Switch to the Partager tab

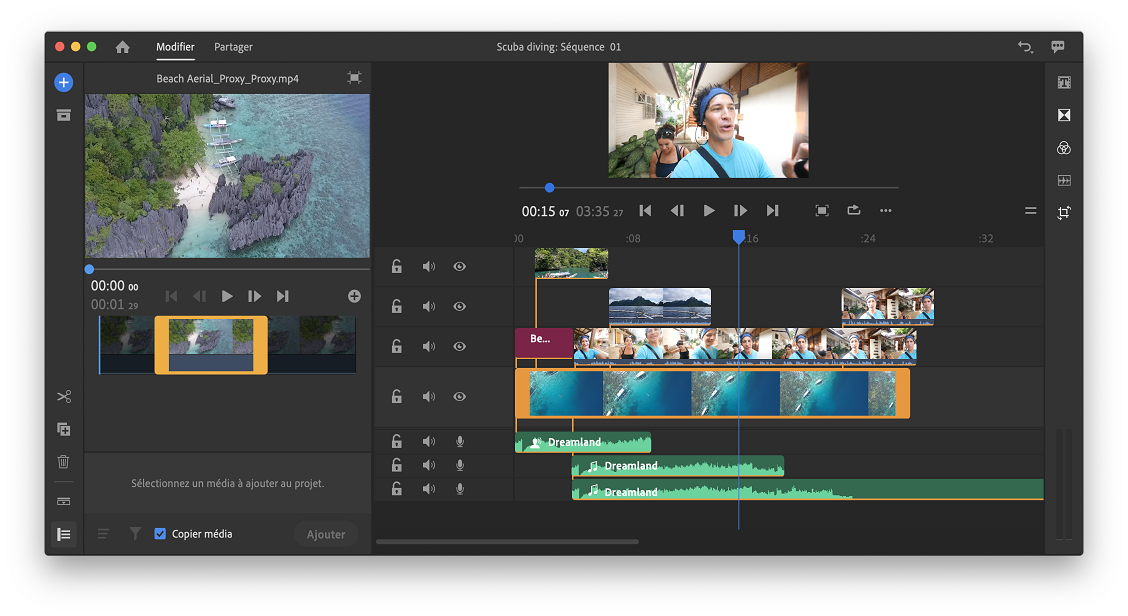pos(233,47)
